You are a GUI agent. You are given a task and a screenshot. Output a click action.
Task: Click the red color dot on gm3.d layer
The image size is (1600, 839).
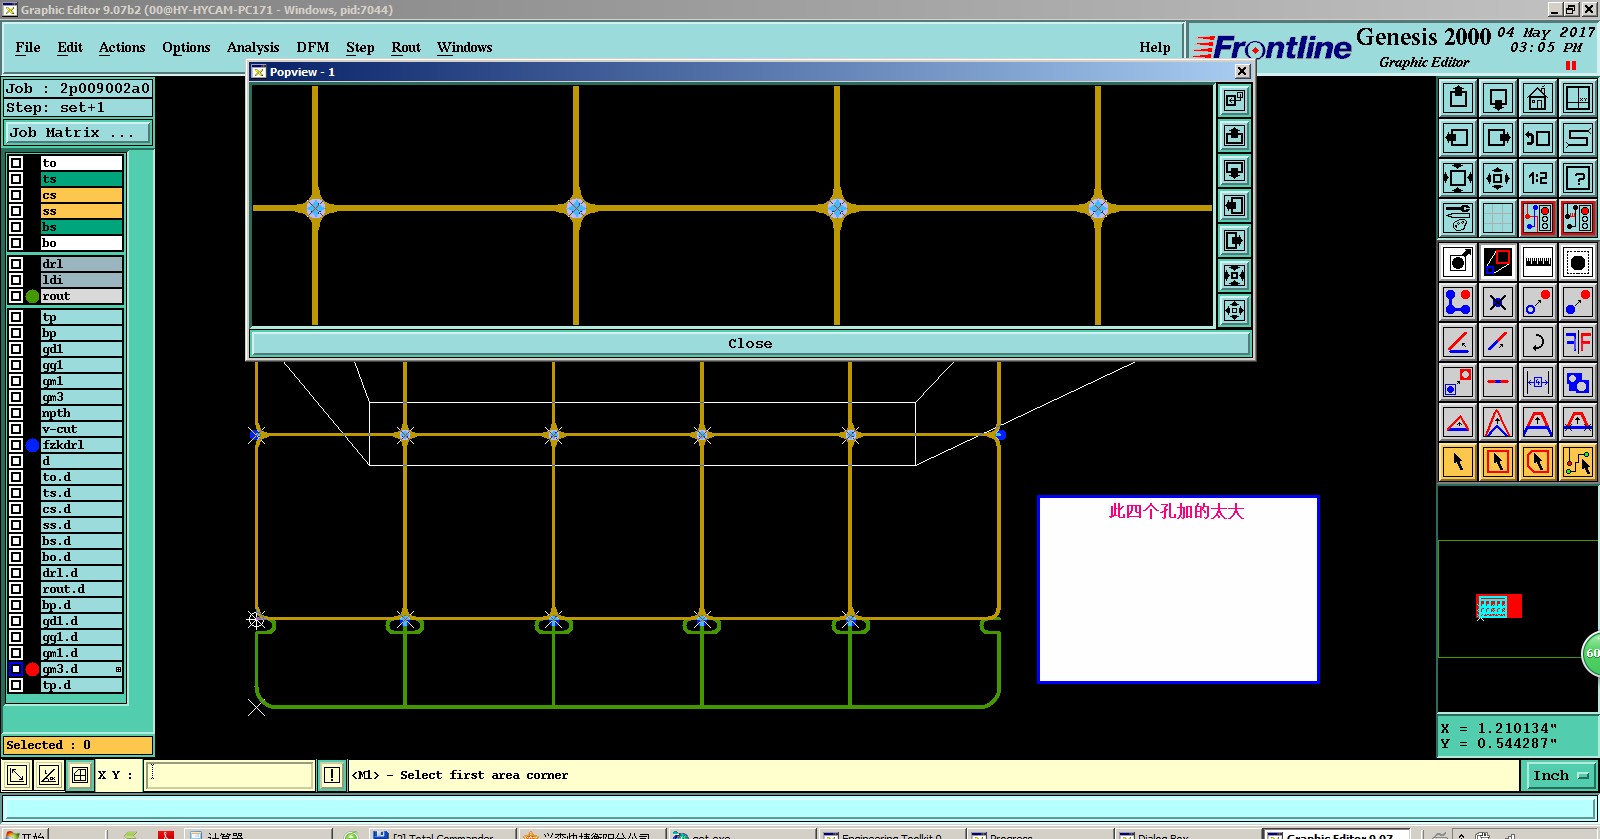(x=32, y=669)
